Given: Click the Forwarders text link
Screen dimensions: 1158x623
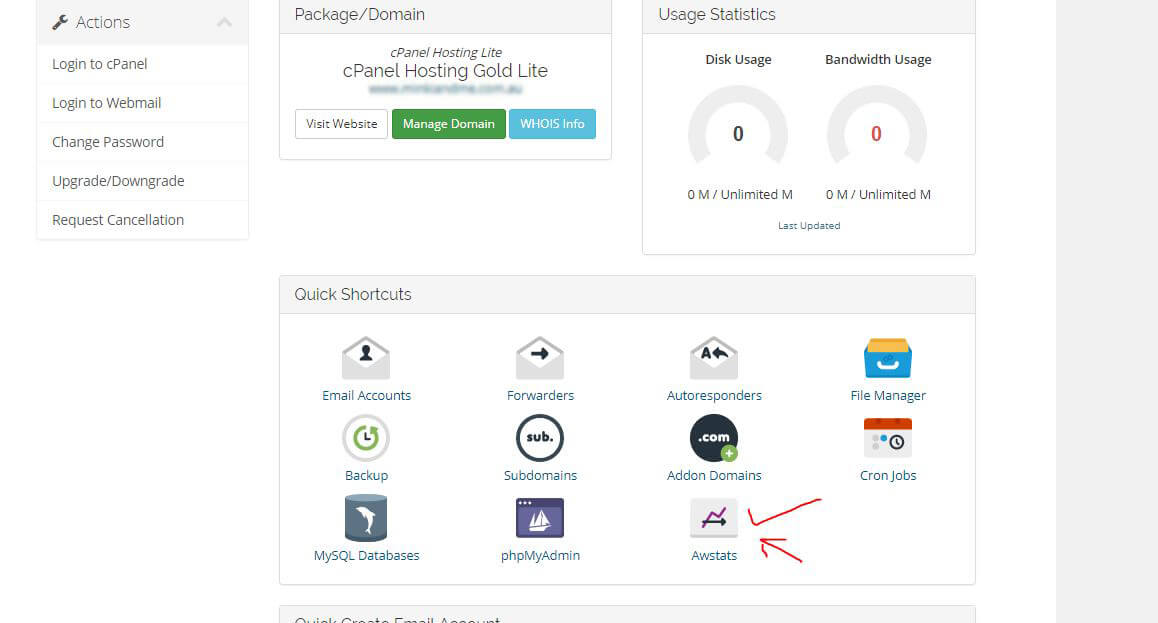Looking at the screenshot, I should [540, 396].
